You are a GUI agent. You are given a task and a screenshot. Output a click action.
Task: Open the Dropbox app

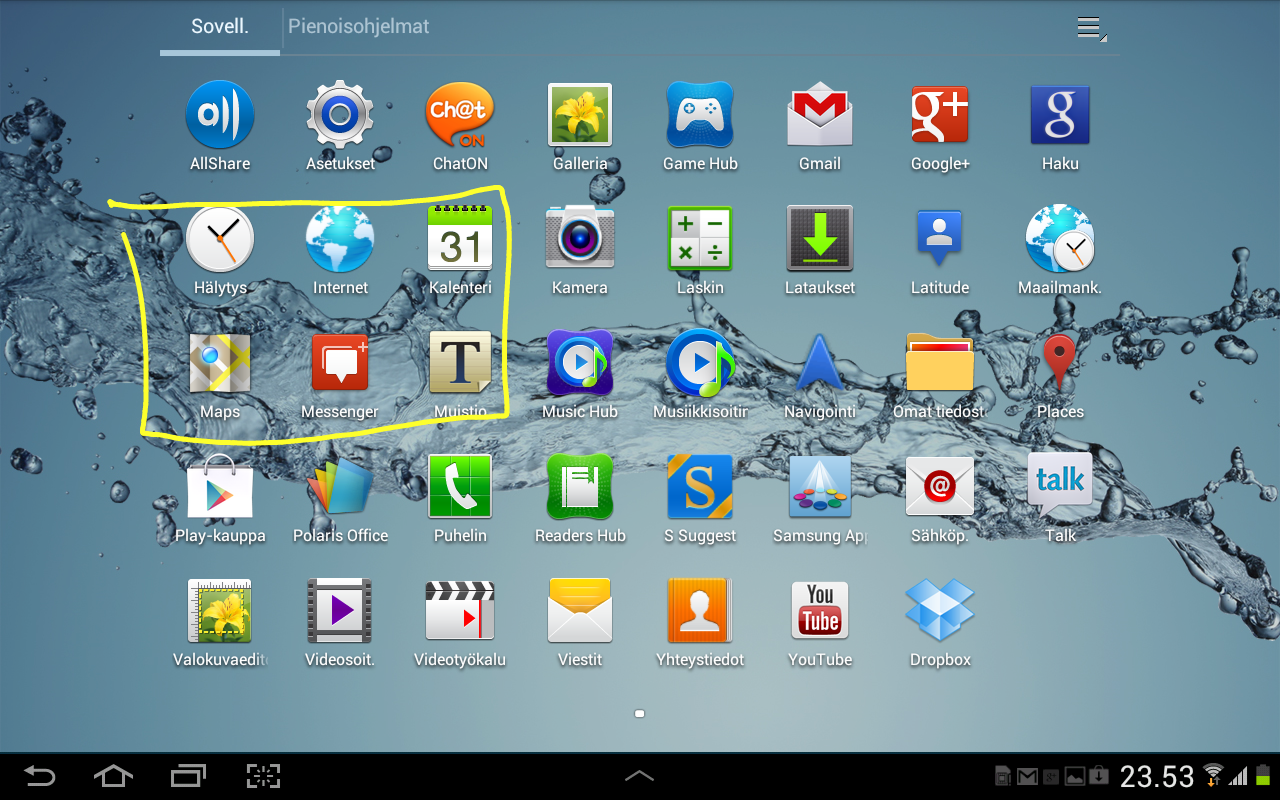coord(940,610)
